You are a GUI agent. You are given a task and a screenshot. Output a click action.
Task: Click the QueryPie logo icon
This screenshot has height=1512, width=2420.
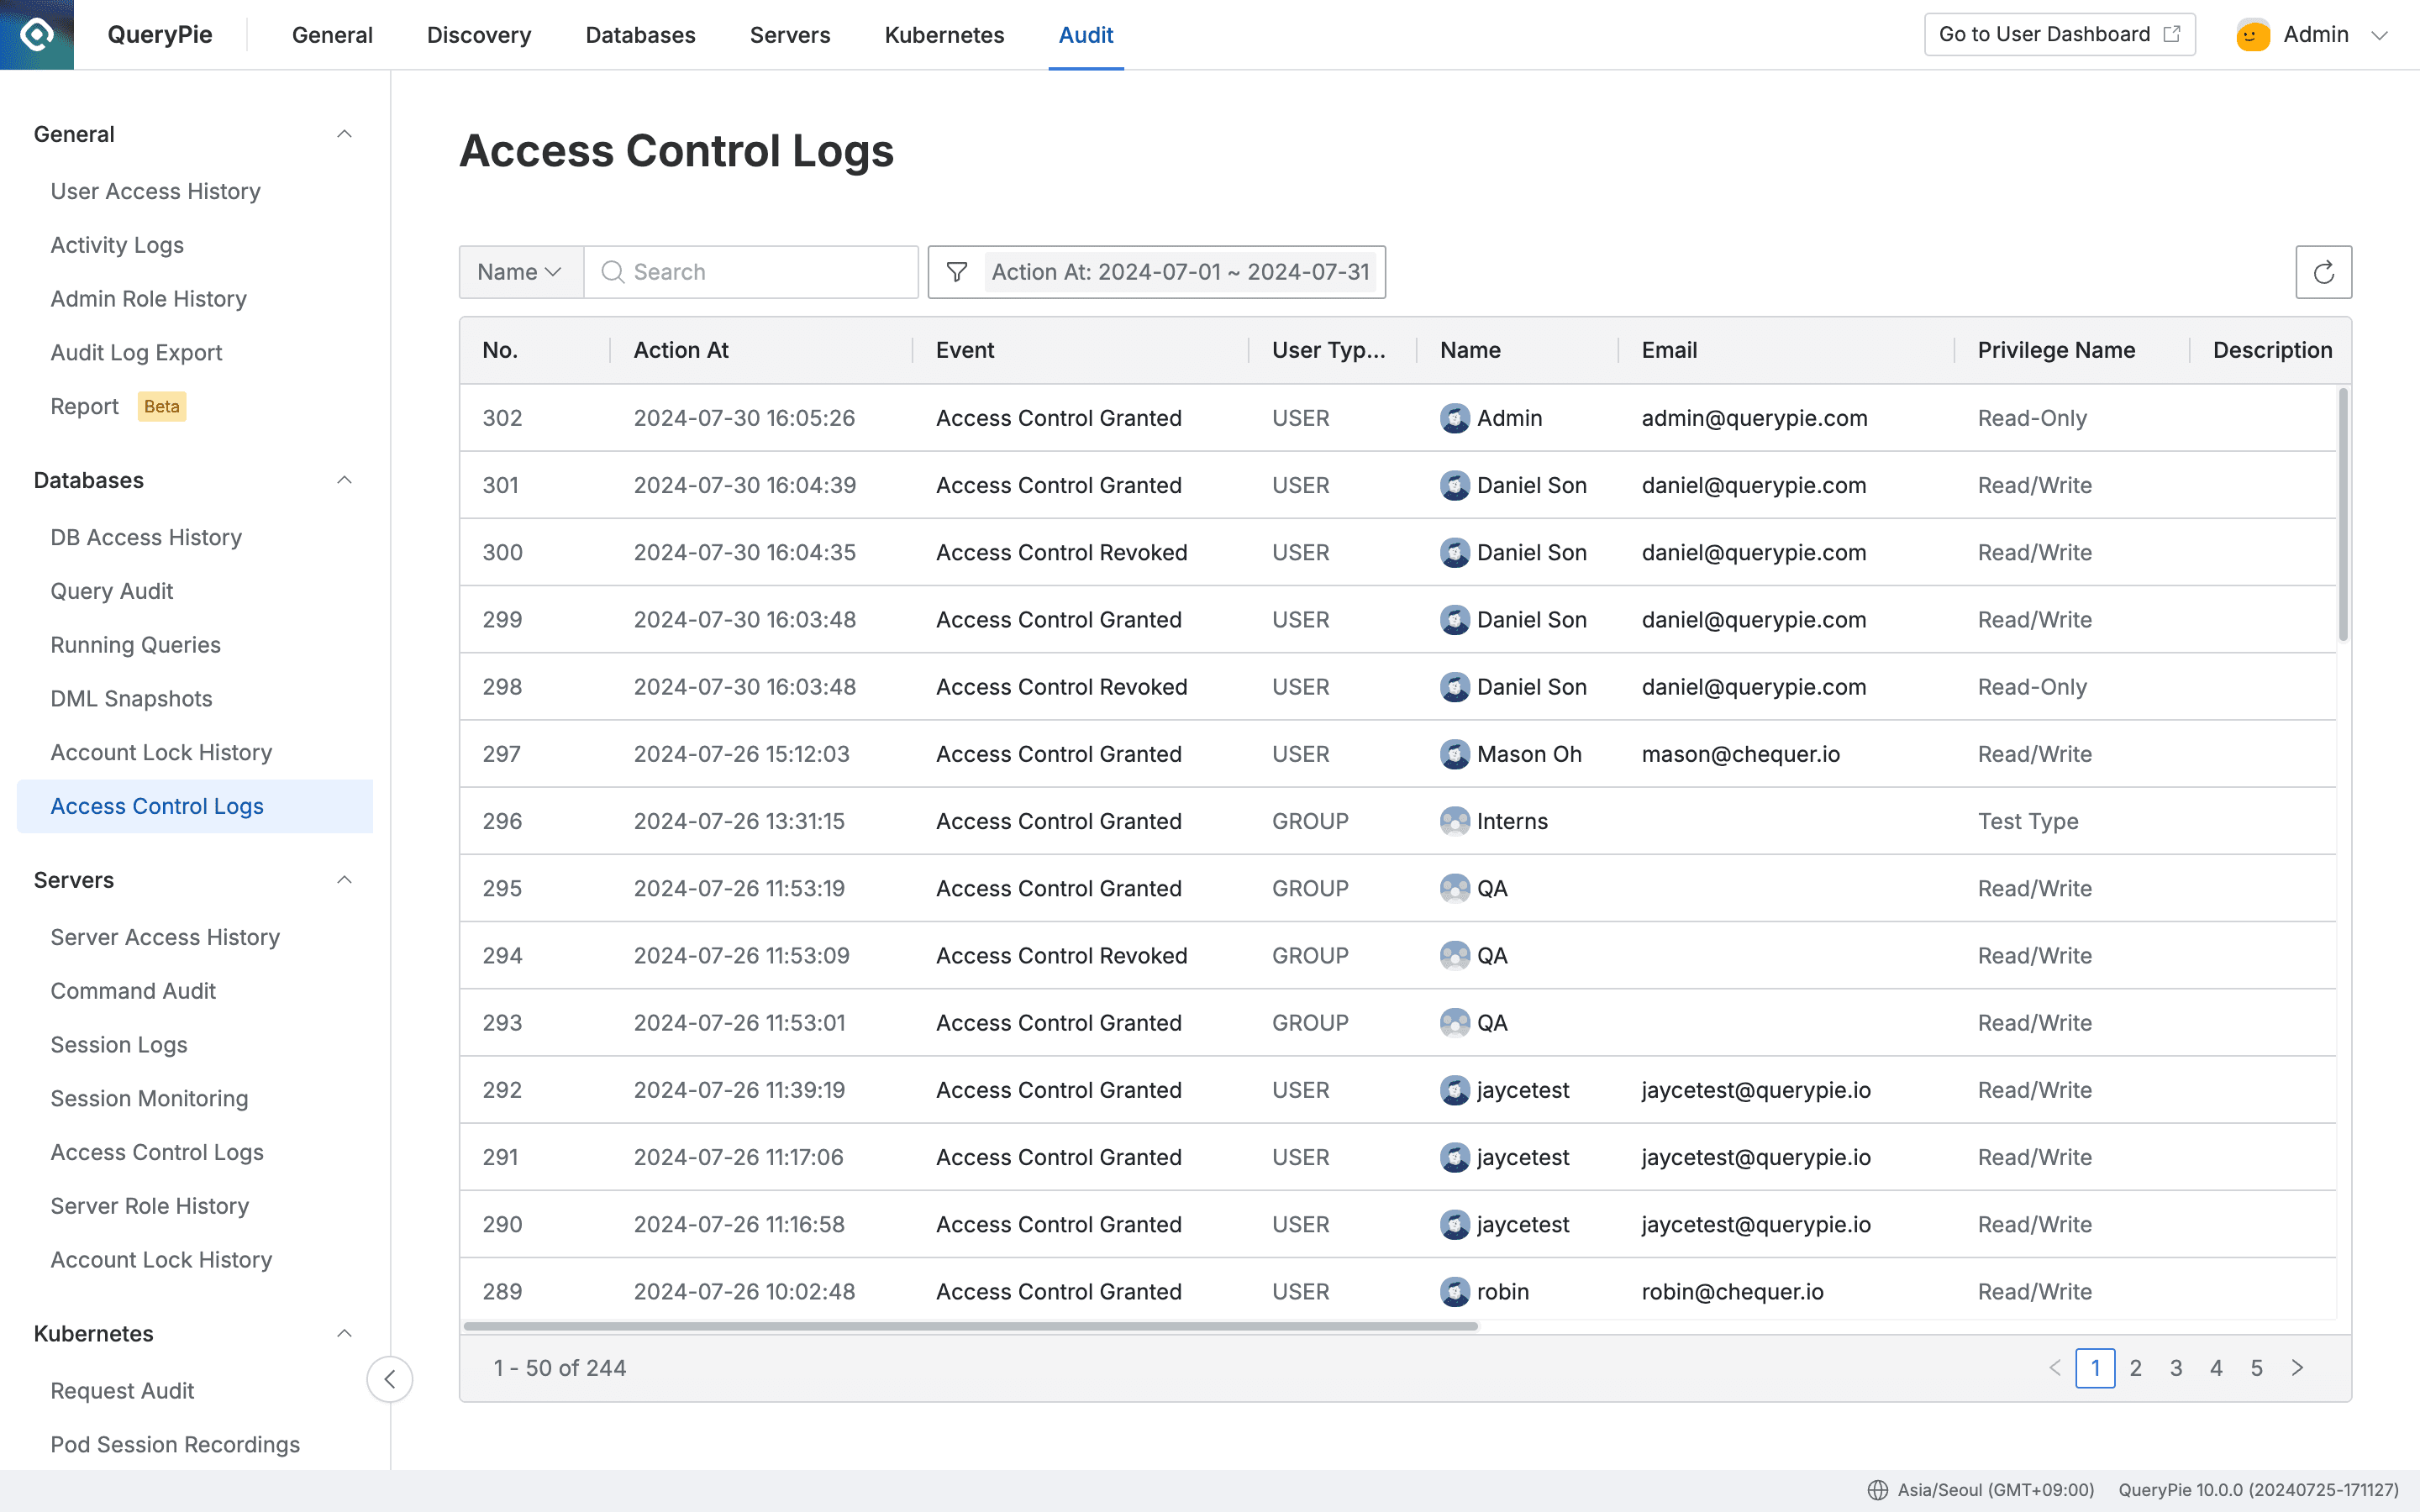pyautogui.click(x=37, y=34)
